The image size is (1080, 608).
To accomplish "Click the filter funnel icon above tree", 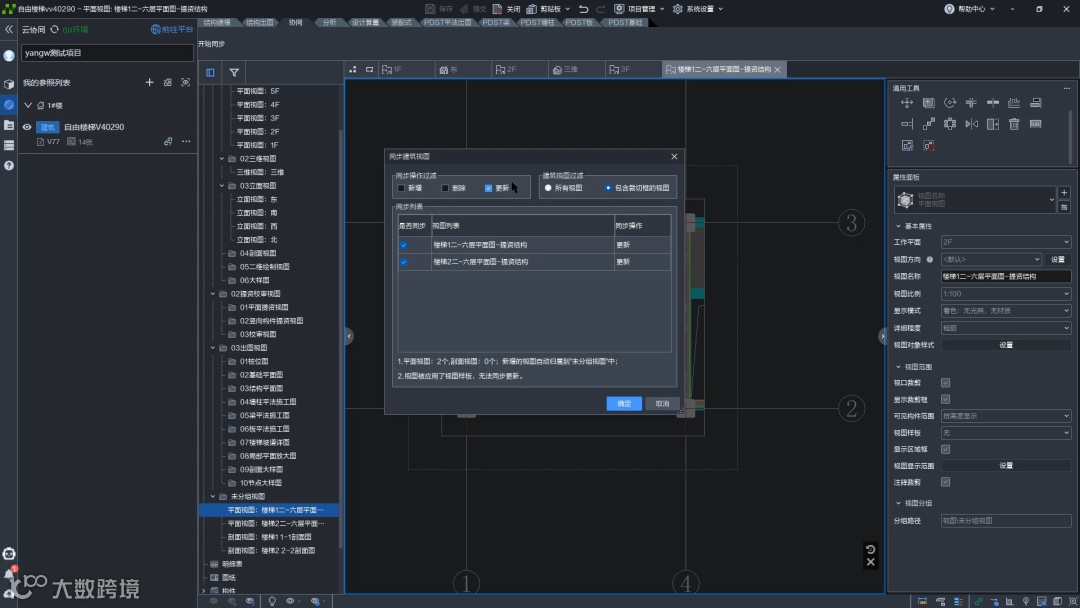I will 234,72.
